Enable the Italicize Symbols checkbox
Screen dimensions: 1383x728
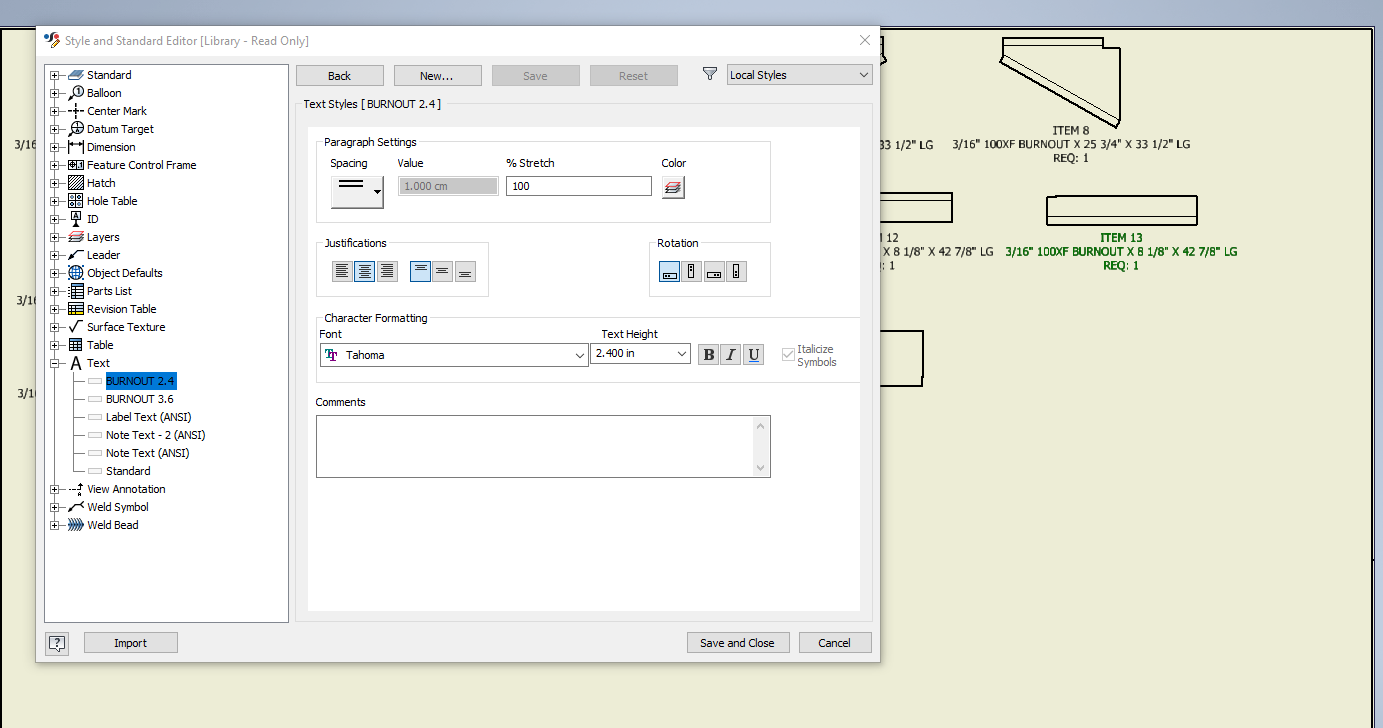click(787, 355)
